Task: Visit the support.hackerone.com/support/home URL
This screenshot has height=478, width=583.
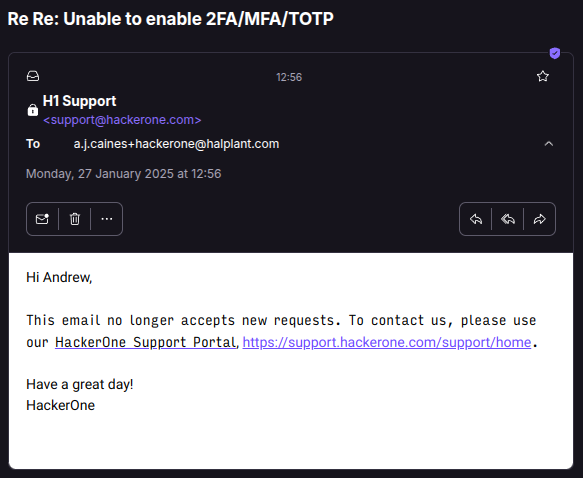Action: click(x=387, y=342)
